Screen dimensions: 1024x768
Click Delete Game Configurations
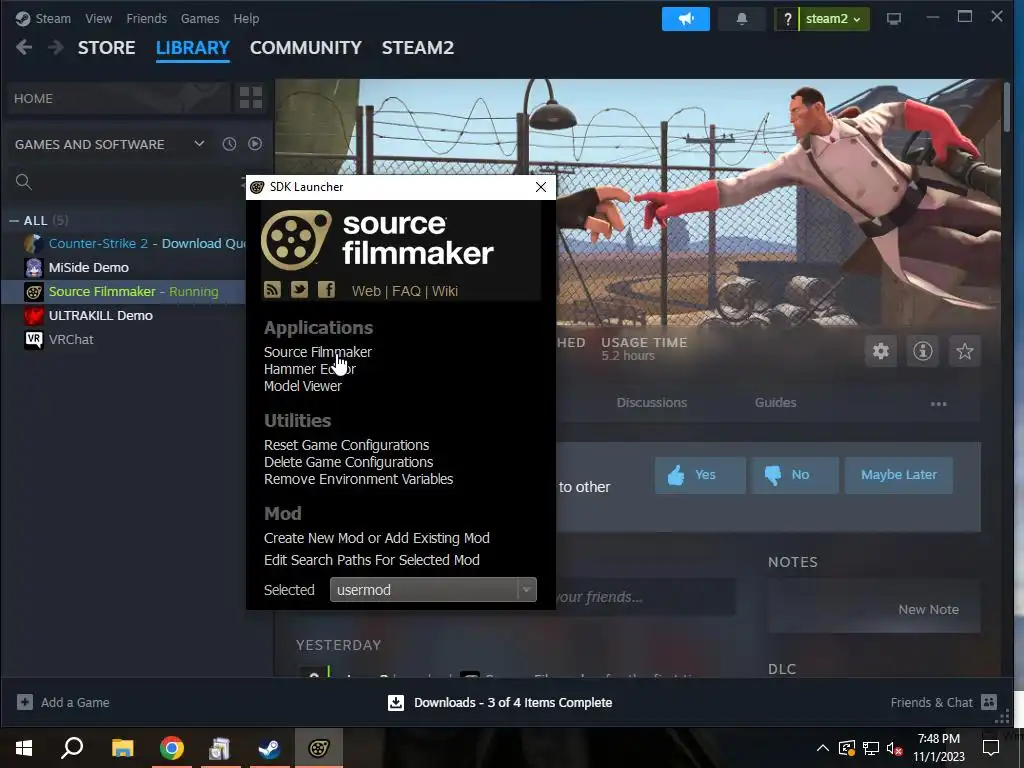pyautogui.click(x=348, y=462)
